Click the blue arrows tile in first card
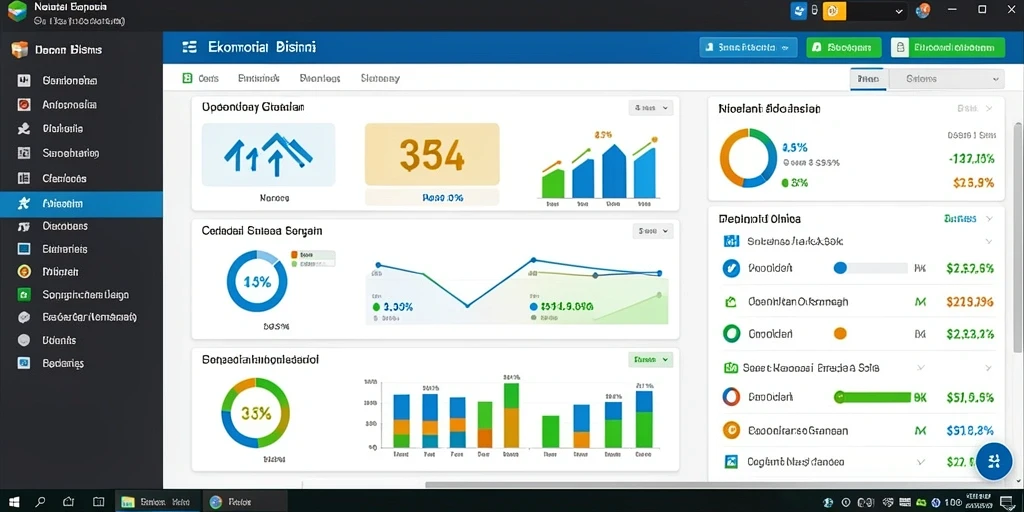 coord(268,155)
